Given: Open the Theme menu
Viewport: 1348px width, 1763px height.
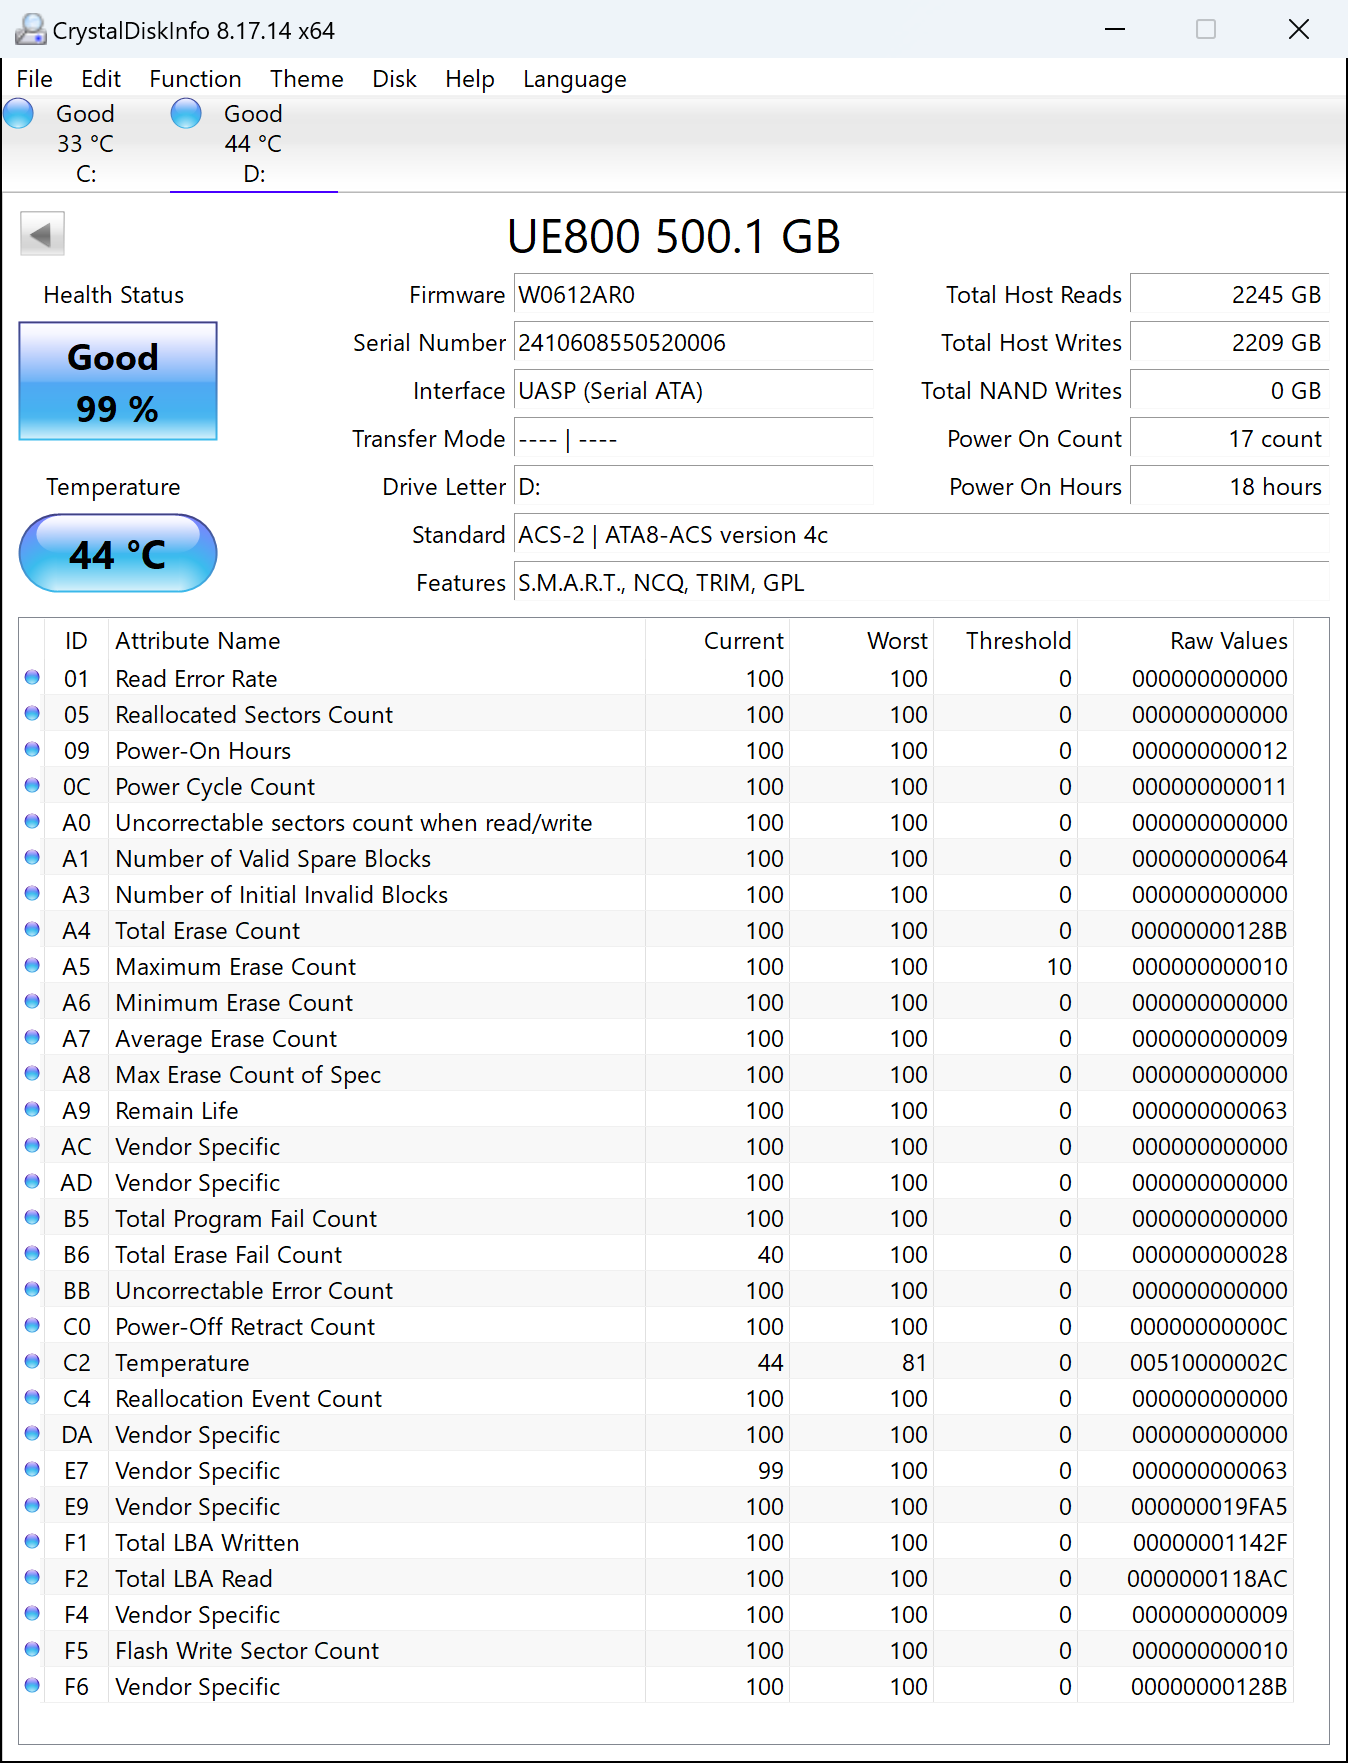Looking at the screenshot, I should [x=307, y=79].
